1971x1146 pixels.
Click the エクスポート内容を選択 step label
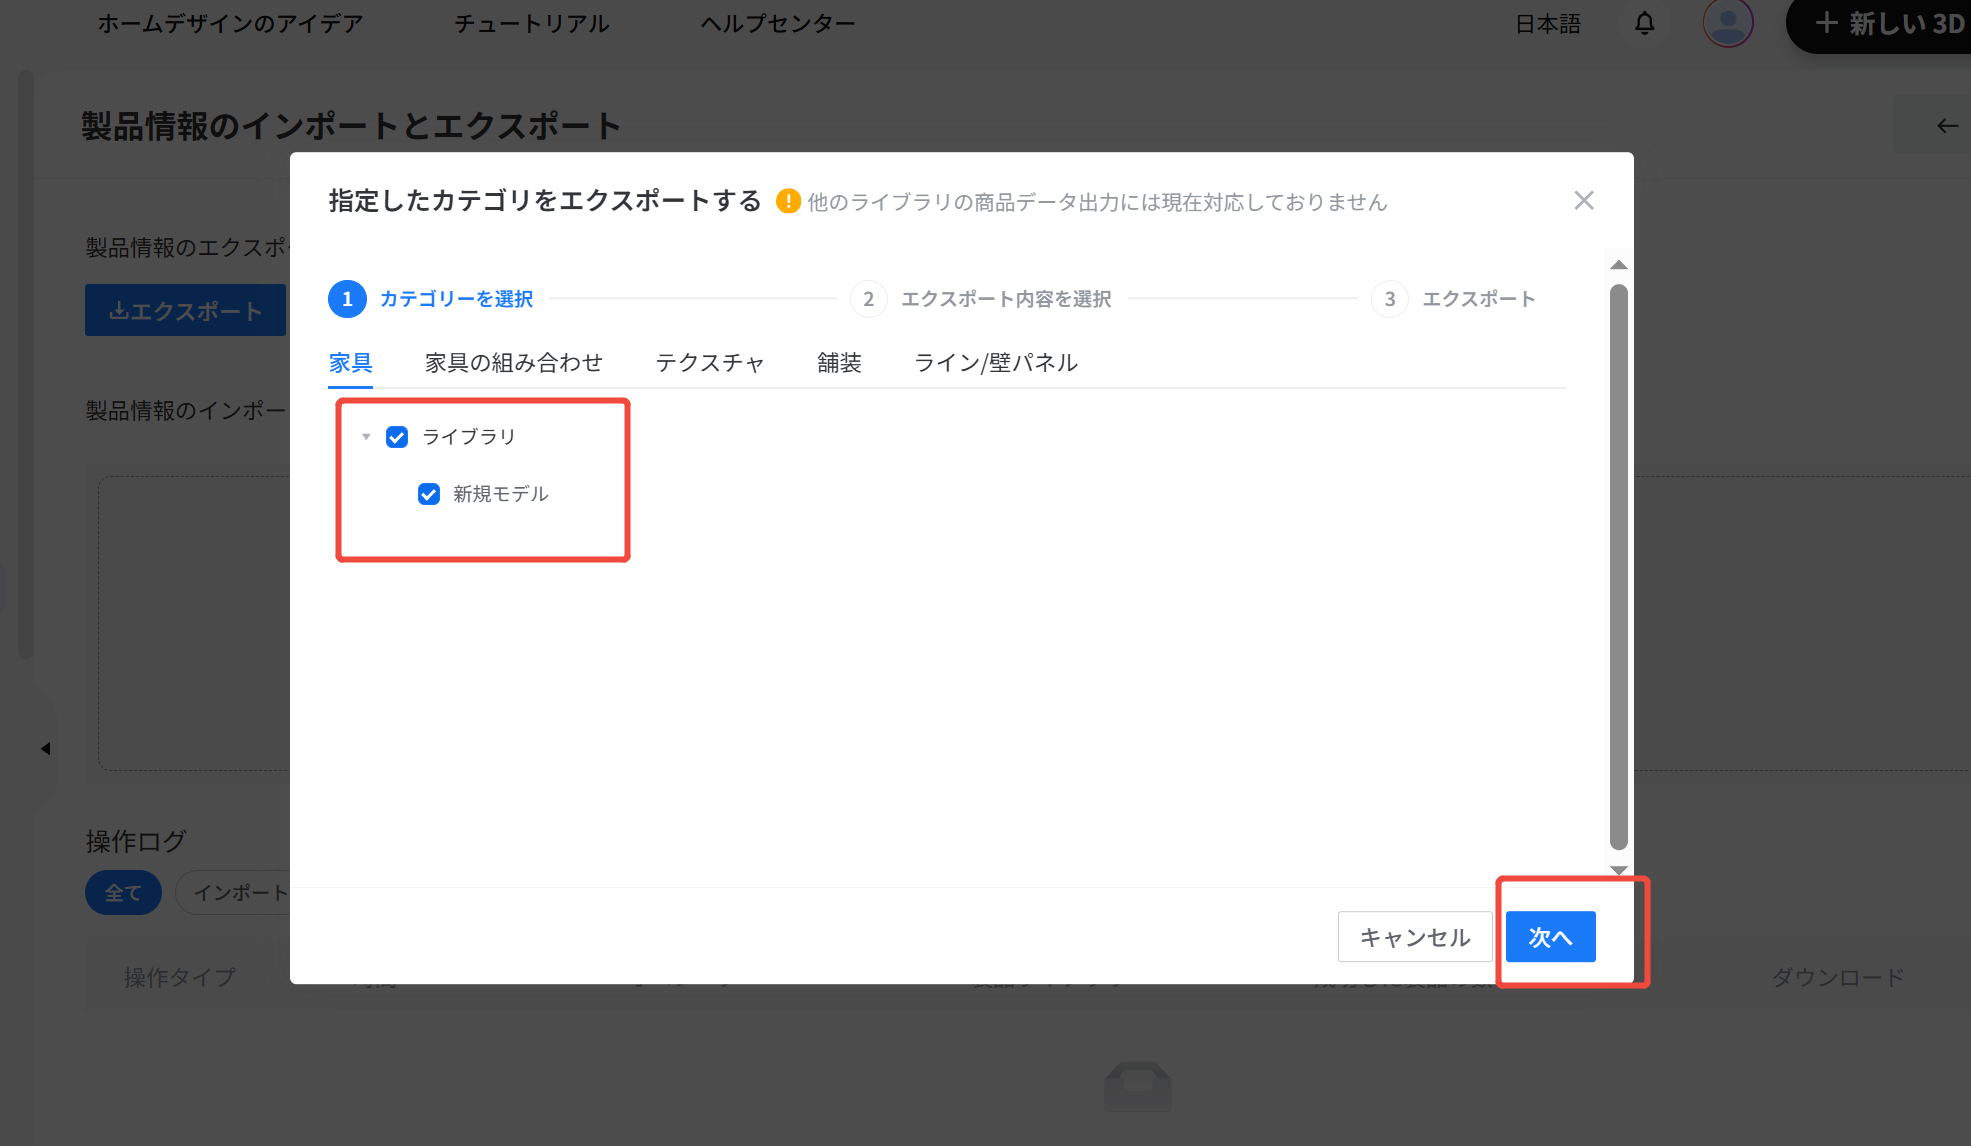[1006, 299]
